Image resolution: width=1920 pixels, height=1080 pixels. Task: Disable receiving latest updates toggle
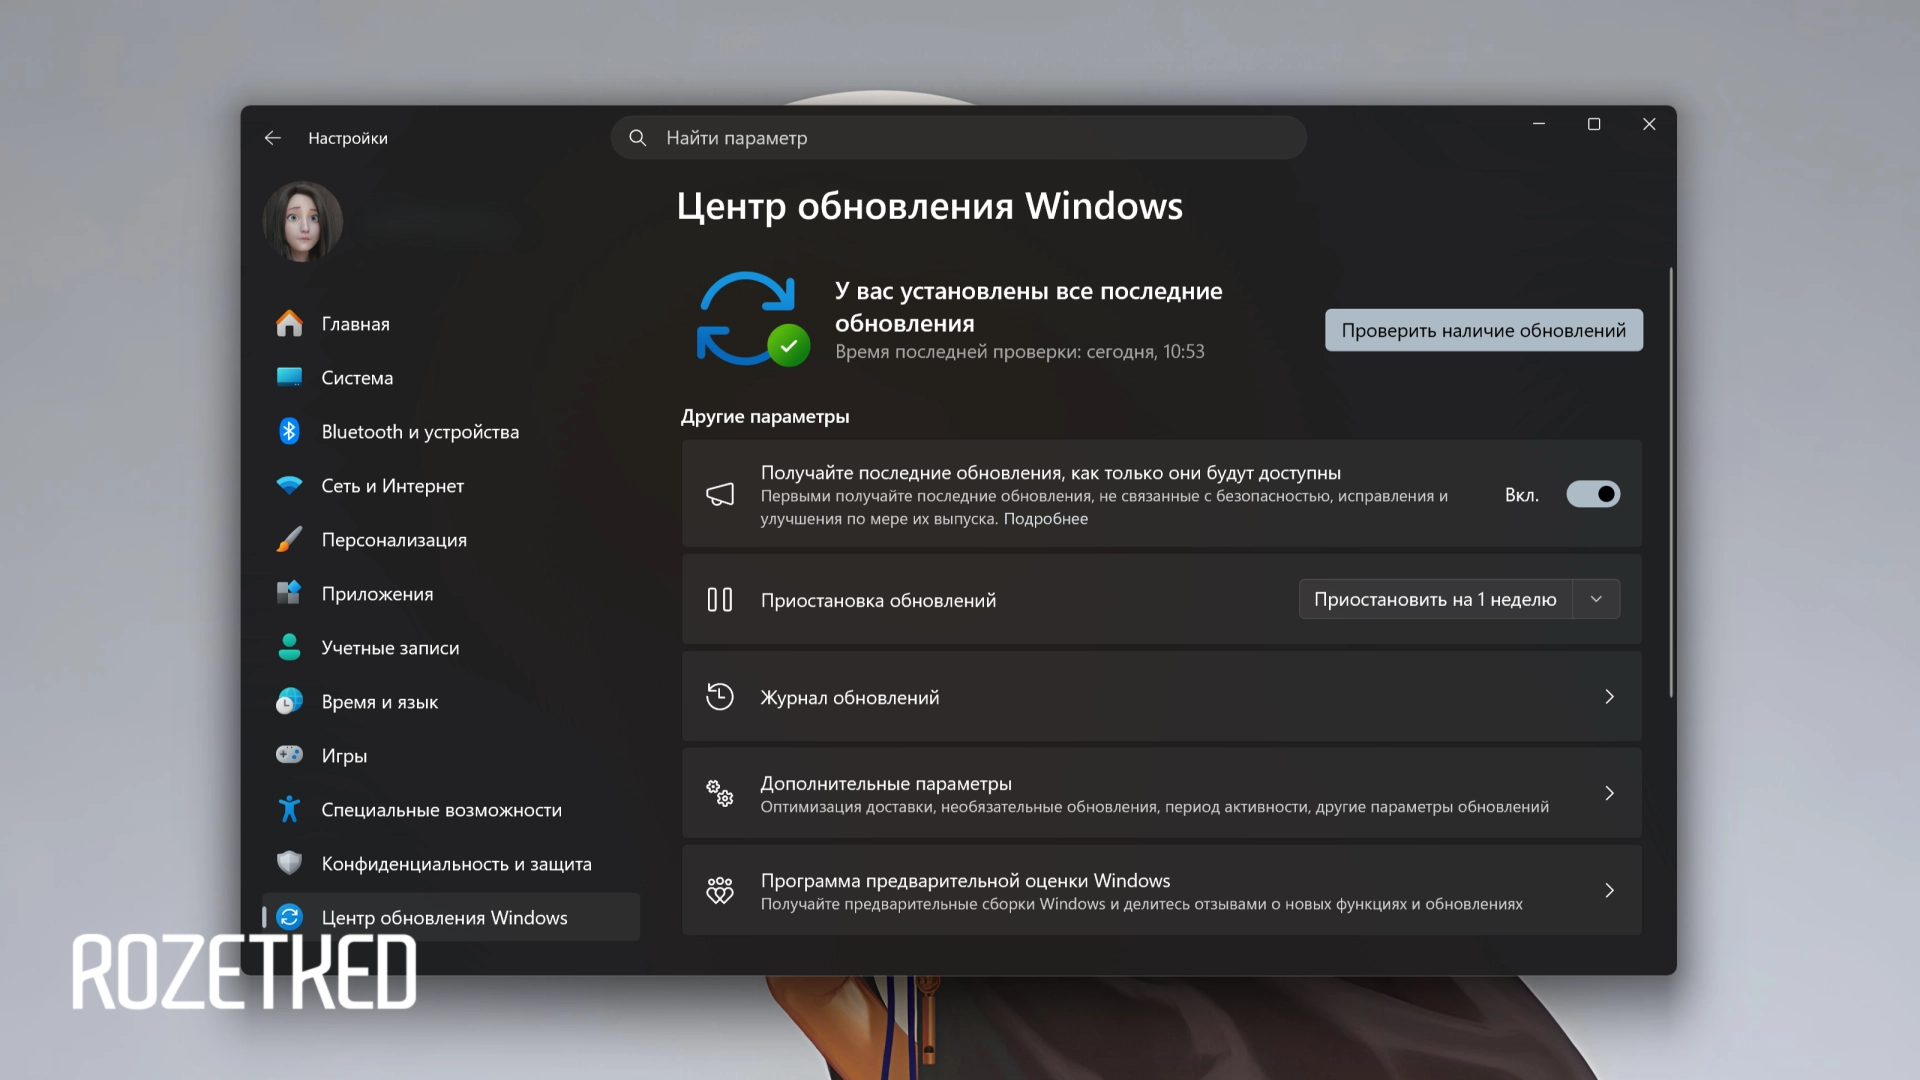click(1593, 493)
